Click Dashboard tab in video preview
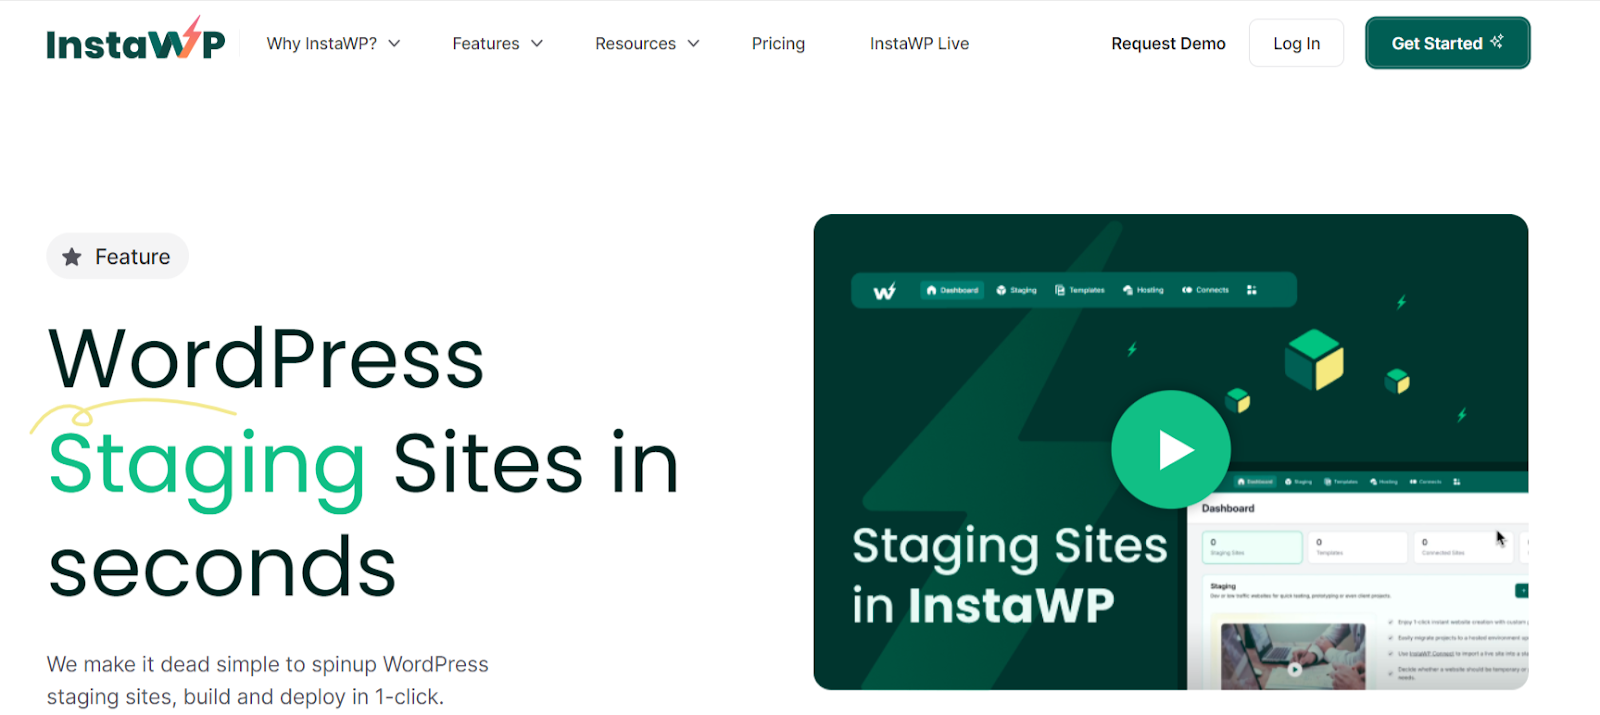The width and height of the screenshot is (1600, 715). coord(952,290)
